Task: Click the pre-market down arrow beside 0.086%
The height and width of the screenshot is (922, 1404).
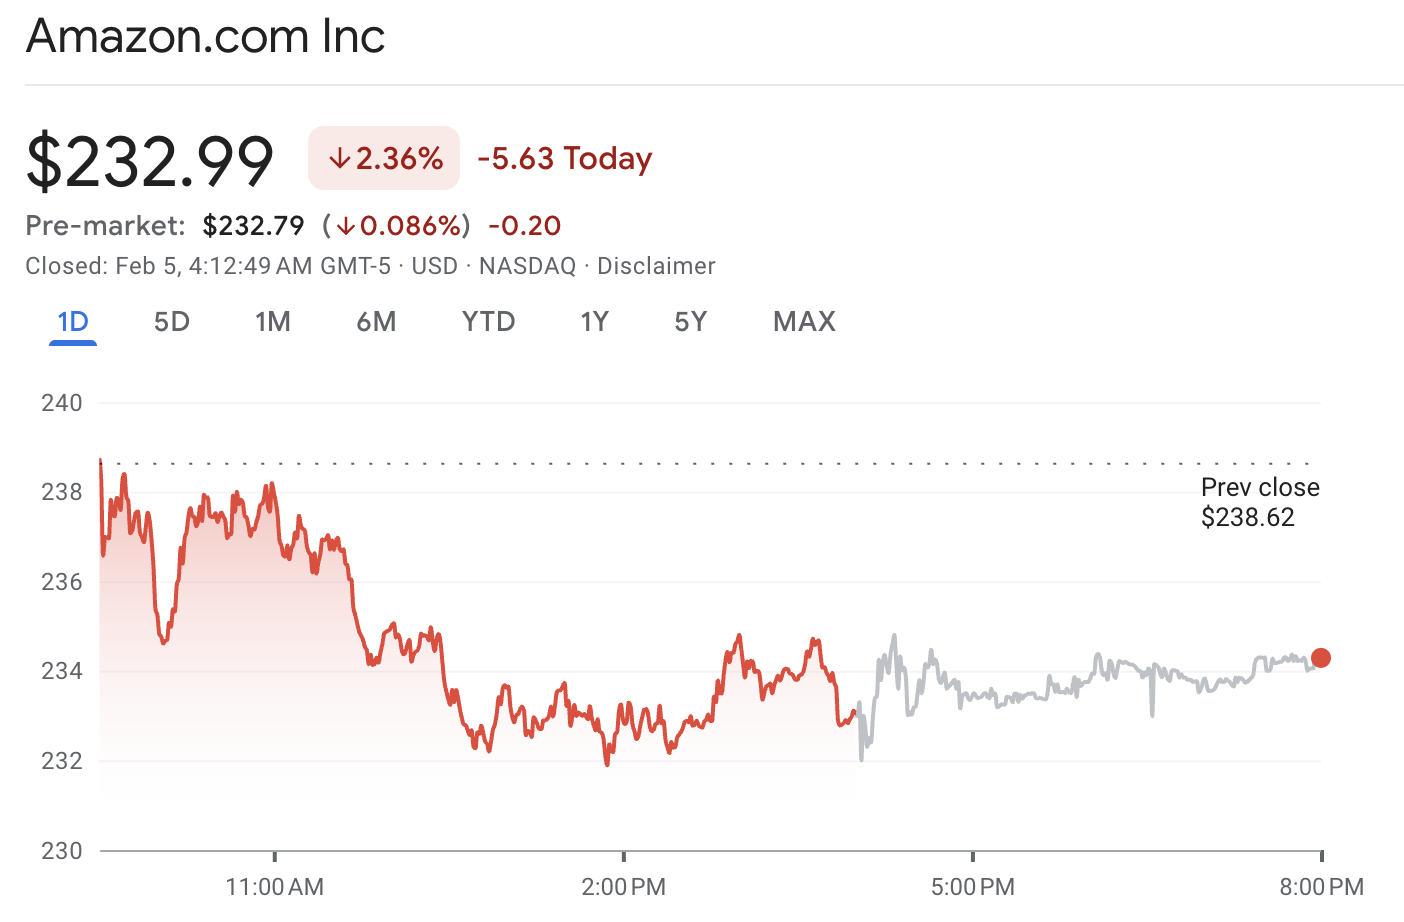Action: [x=345, y=226]
